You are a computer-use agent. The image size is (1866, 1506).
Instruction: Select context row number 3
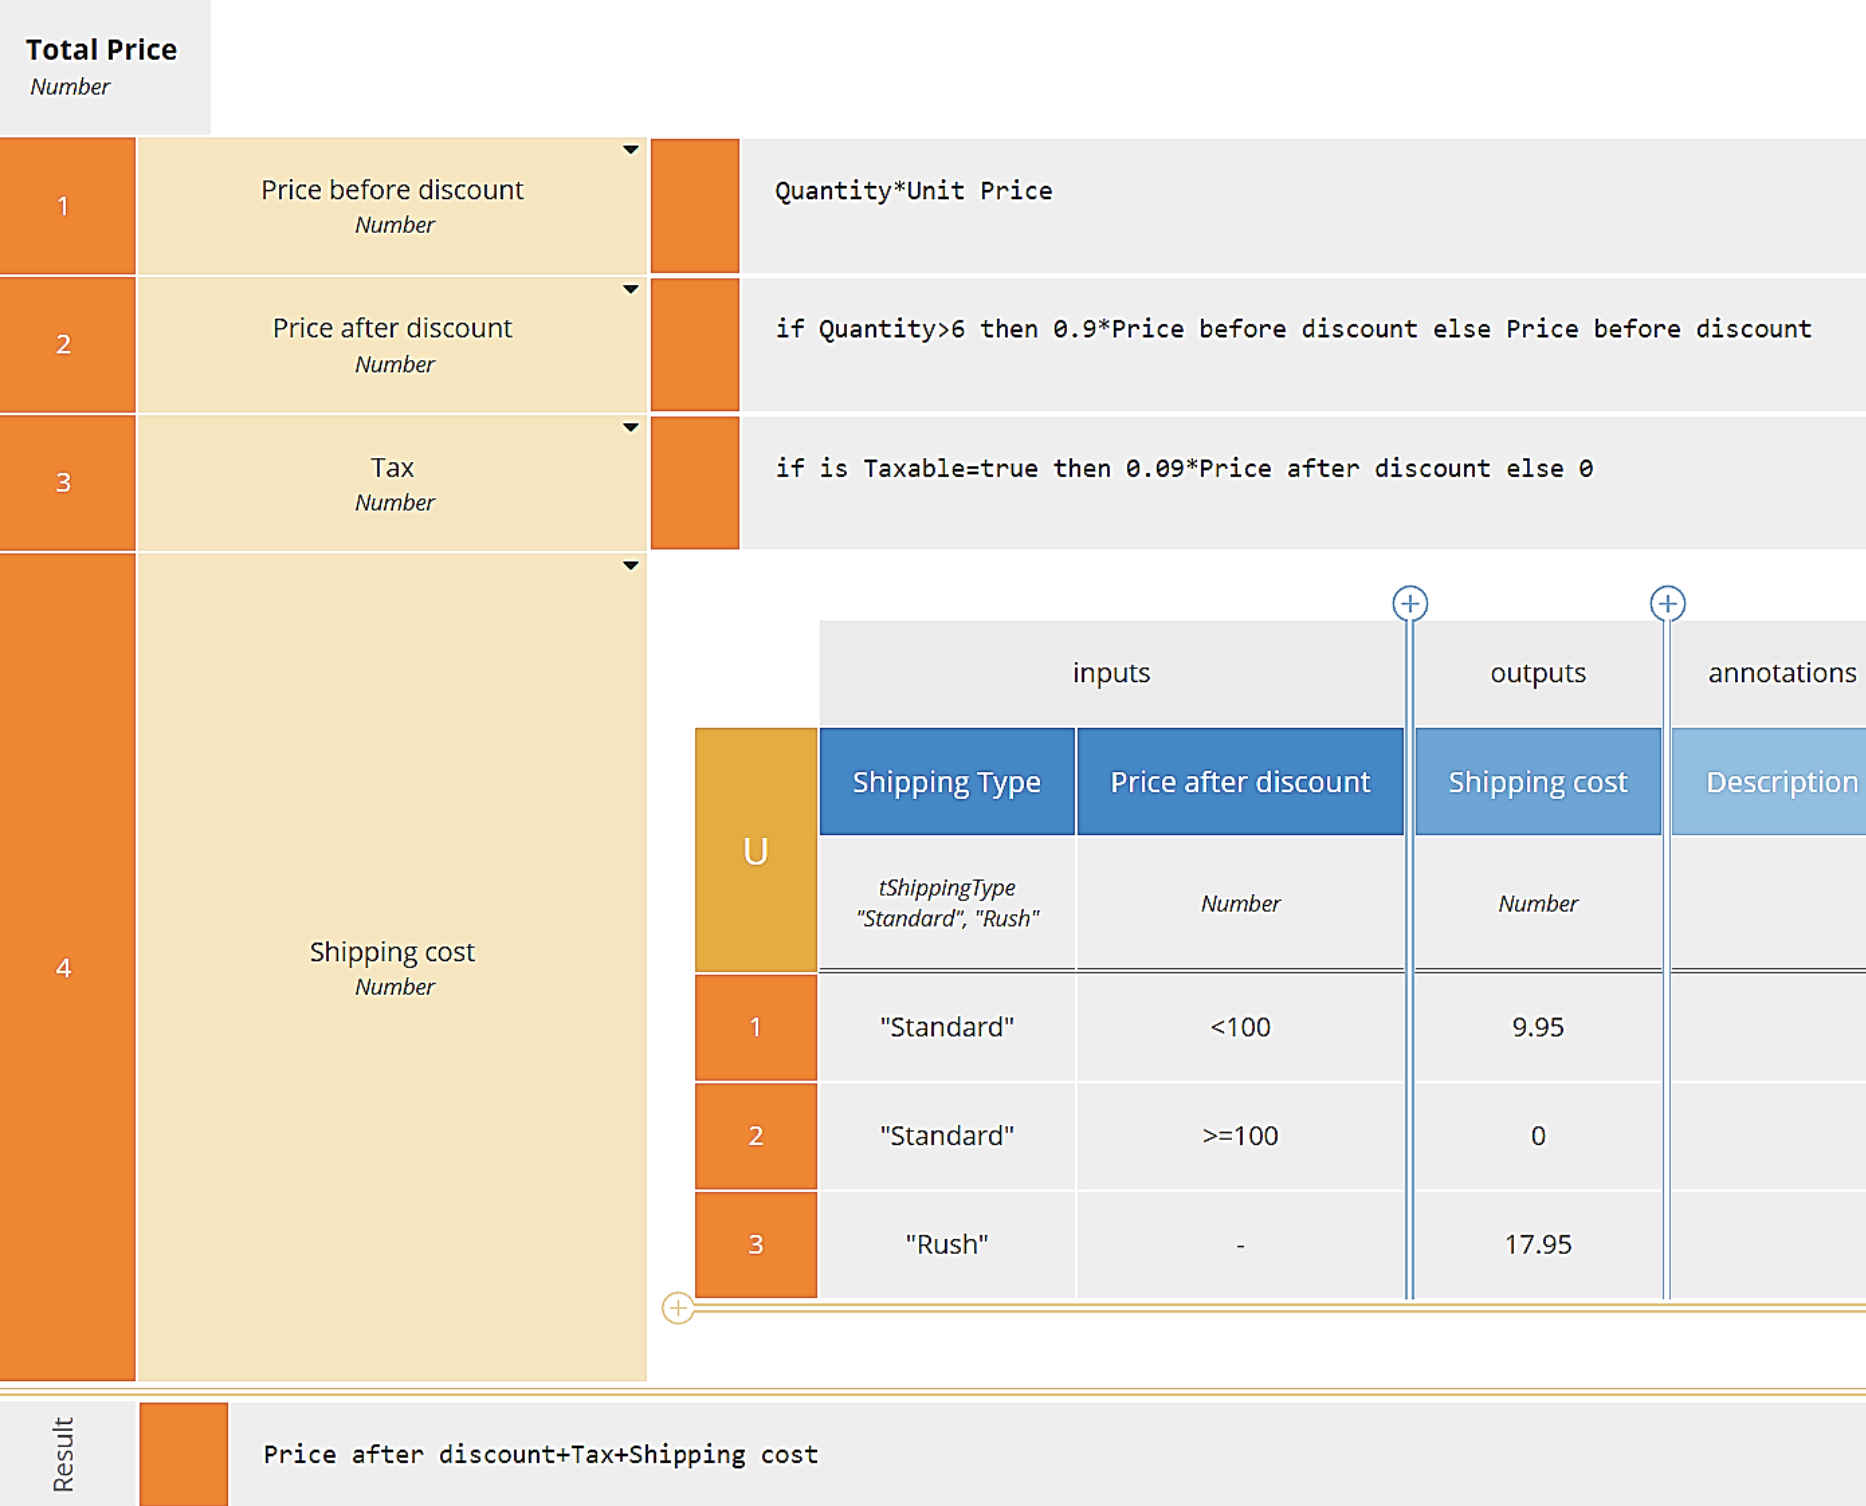click(64, 482)
